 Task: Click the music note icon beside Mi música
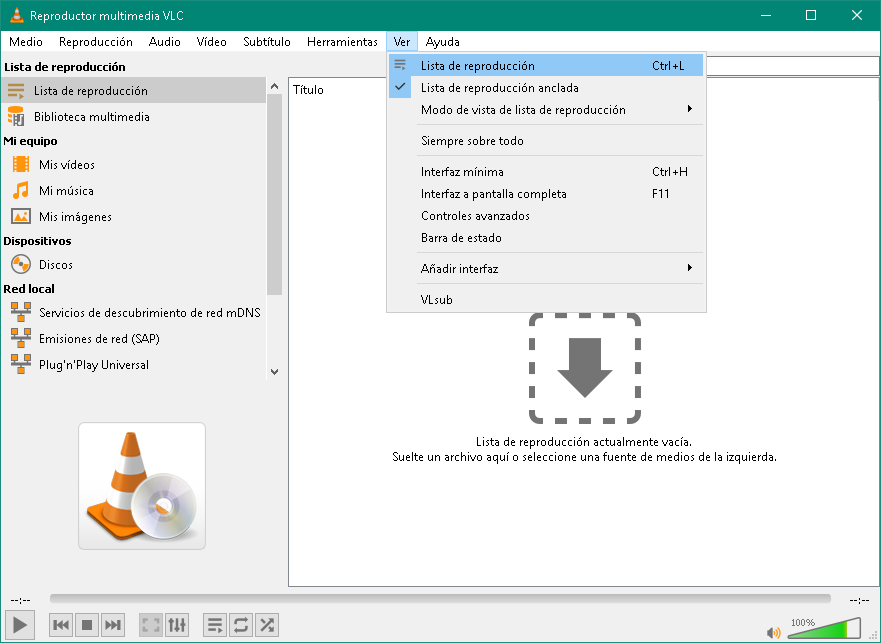click(x=21, y=191)
